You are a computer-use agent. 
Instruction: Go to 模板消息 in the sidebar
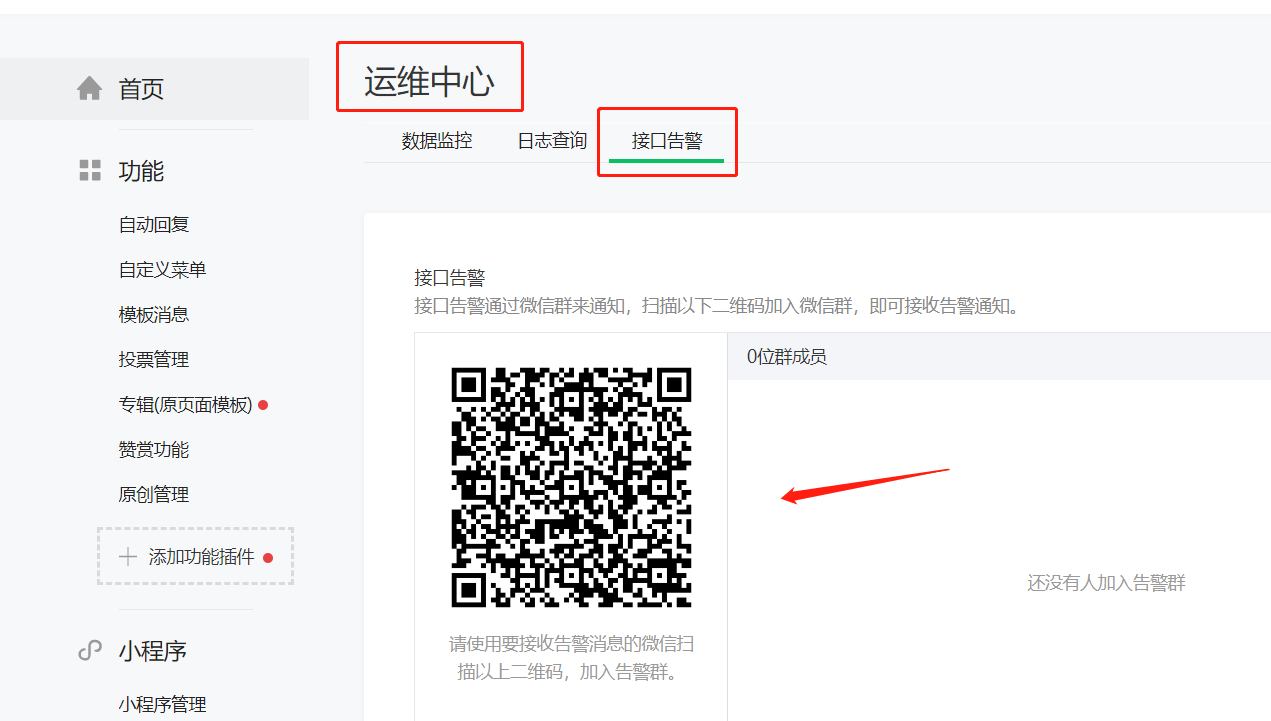click(154, 315)
